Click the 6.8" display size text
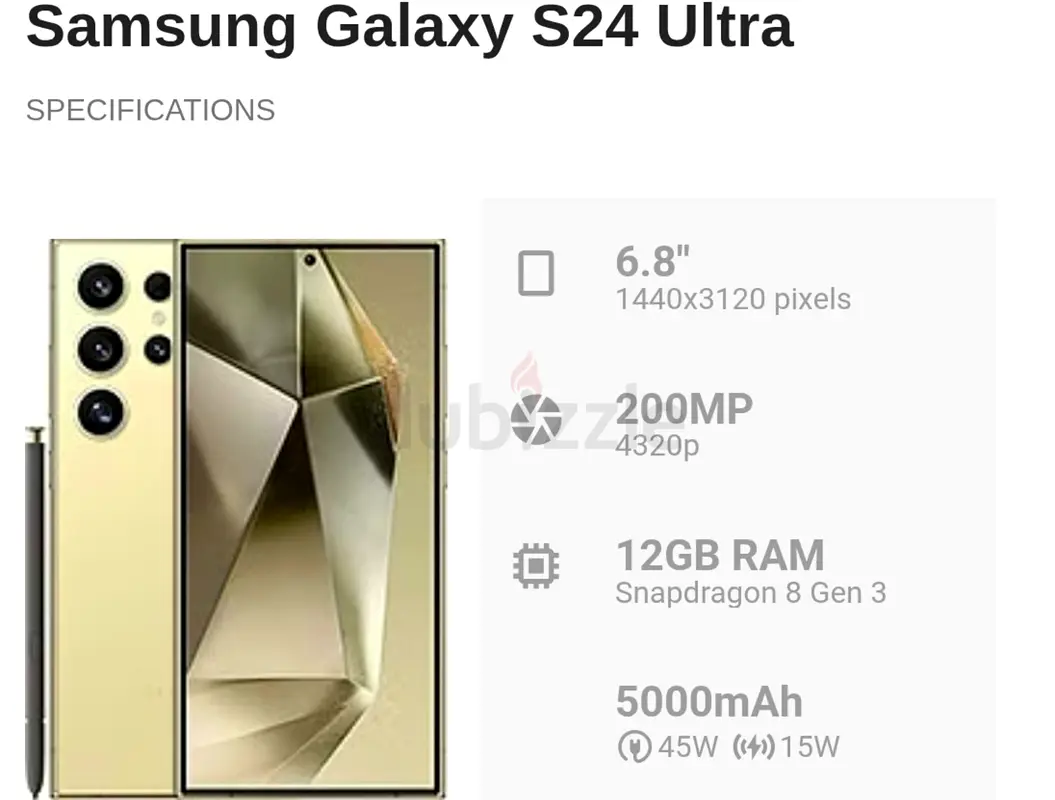This screenshot has height=800, width=1055. point(653,262)
